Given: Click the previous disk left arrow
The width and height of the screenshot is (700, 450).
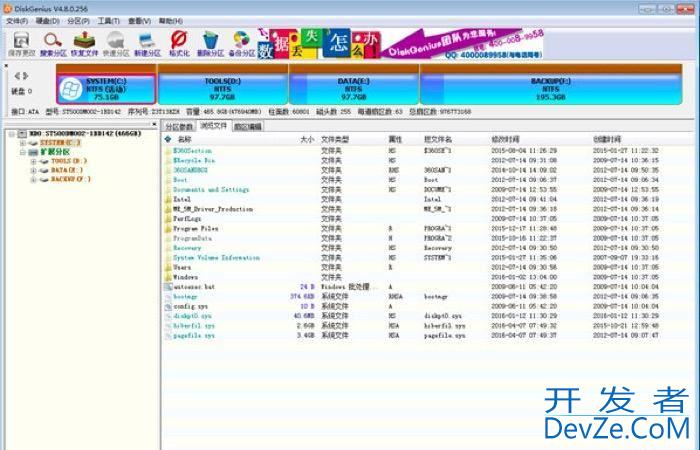Looking at the screenshot, I should tap(17, 76).
